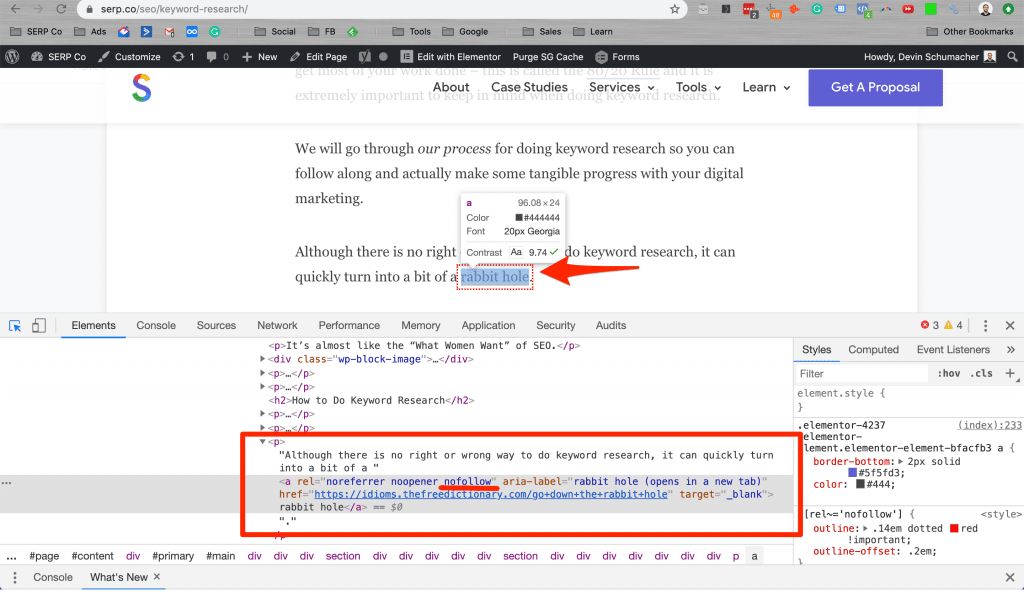Click the address bar URL field
1024x604 pixels.
click(x=382, y=9)
